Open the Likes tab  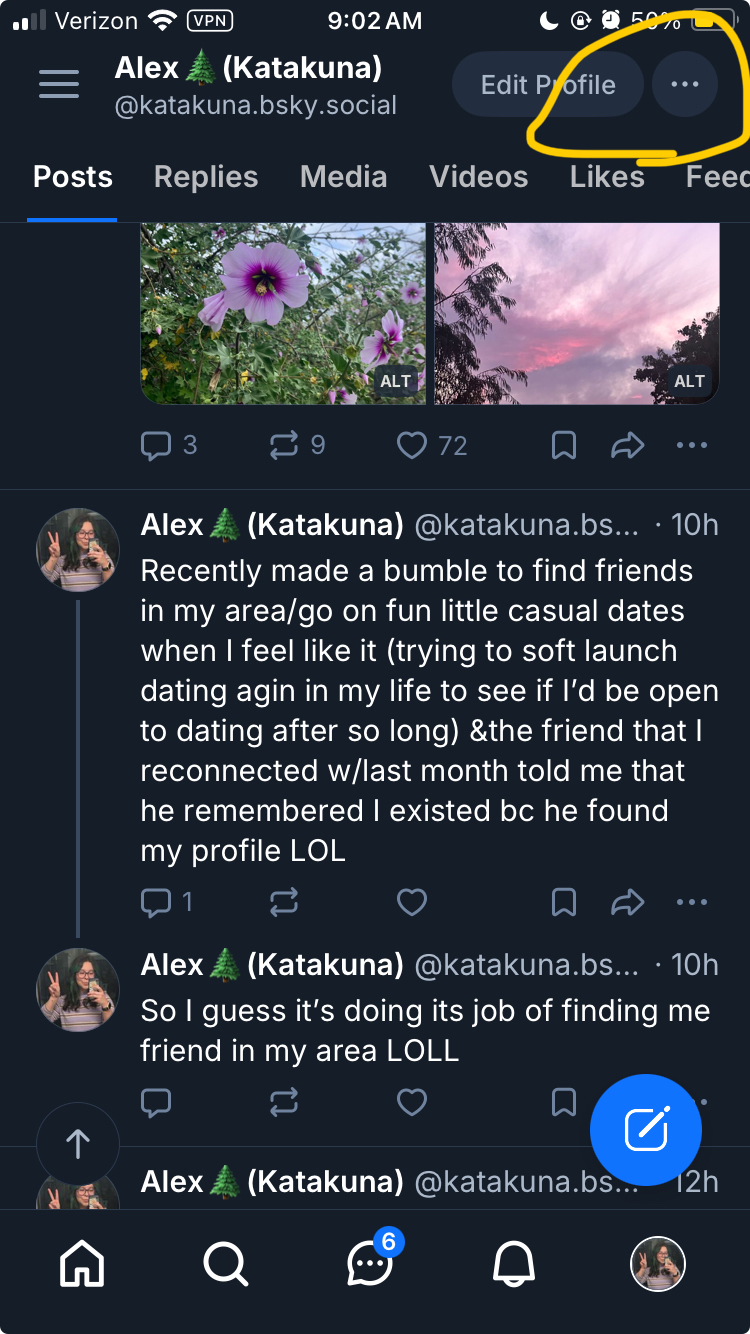607,177
